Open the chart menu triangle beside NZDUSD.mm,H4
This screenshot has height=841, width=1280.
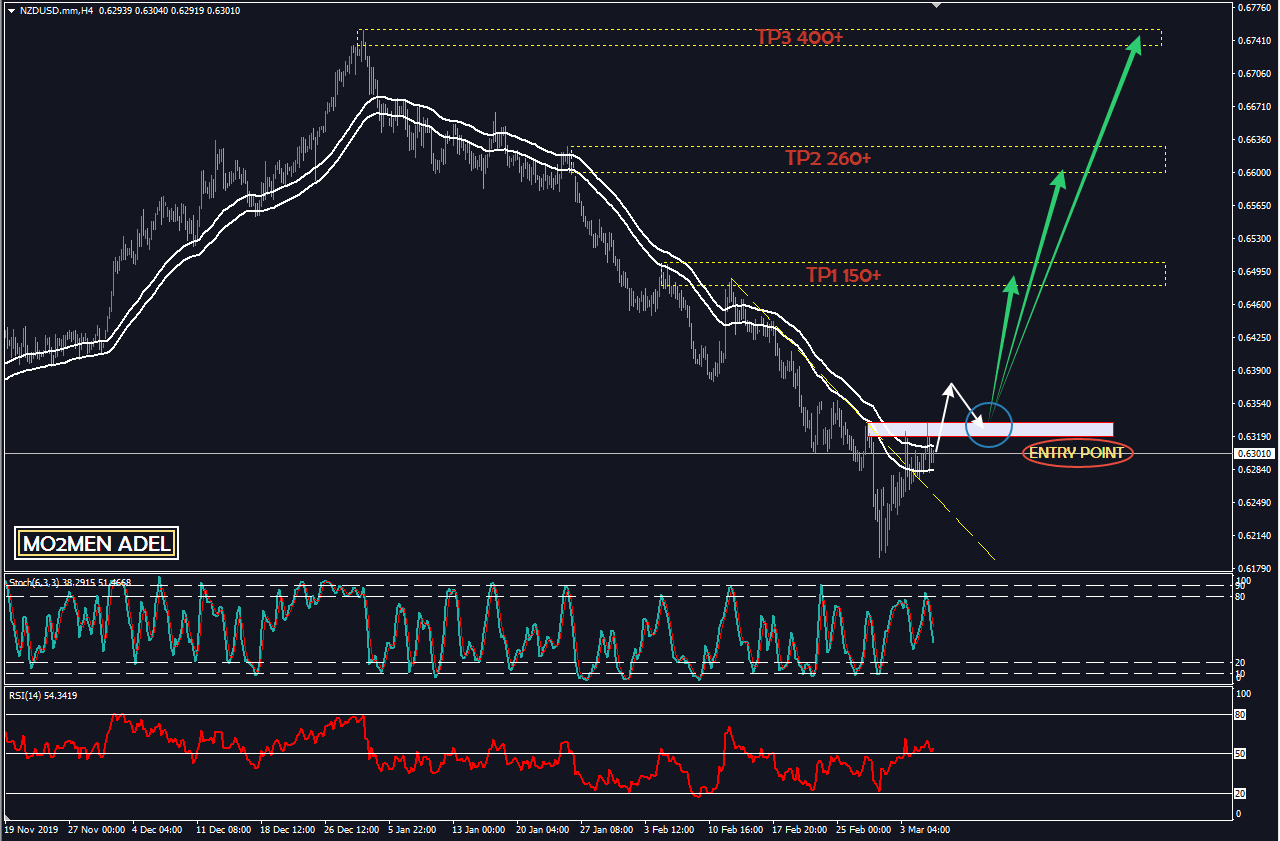(10, 10)
